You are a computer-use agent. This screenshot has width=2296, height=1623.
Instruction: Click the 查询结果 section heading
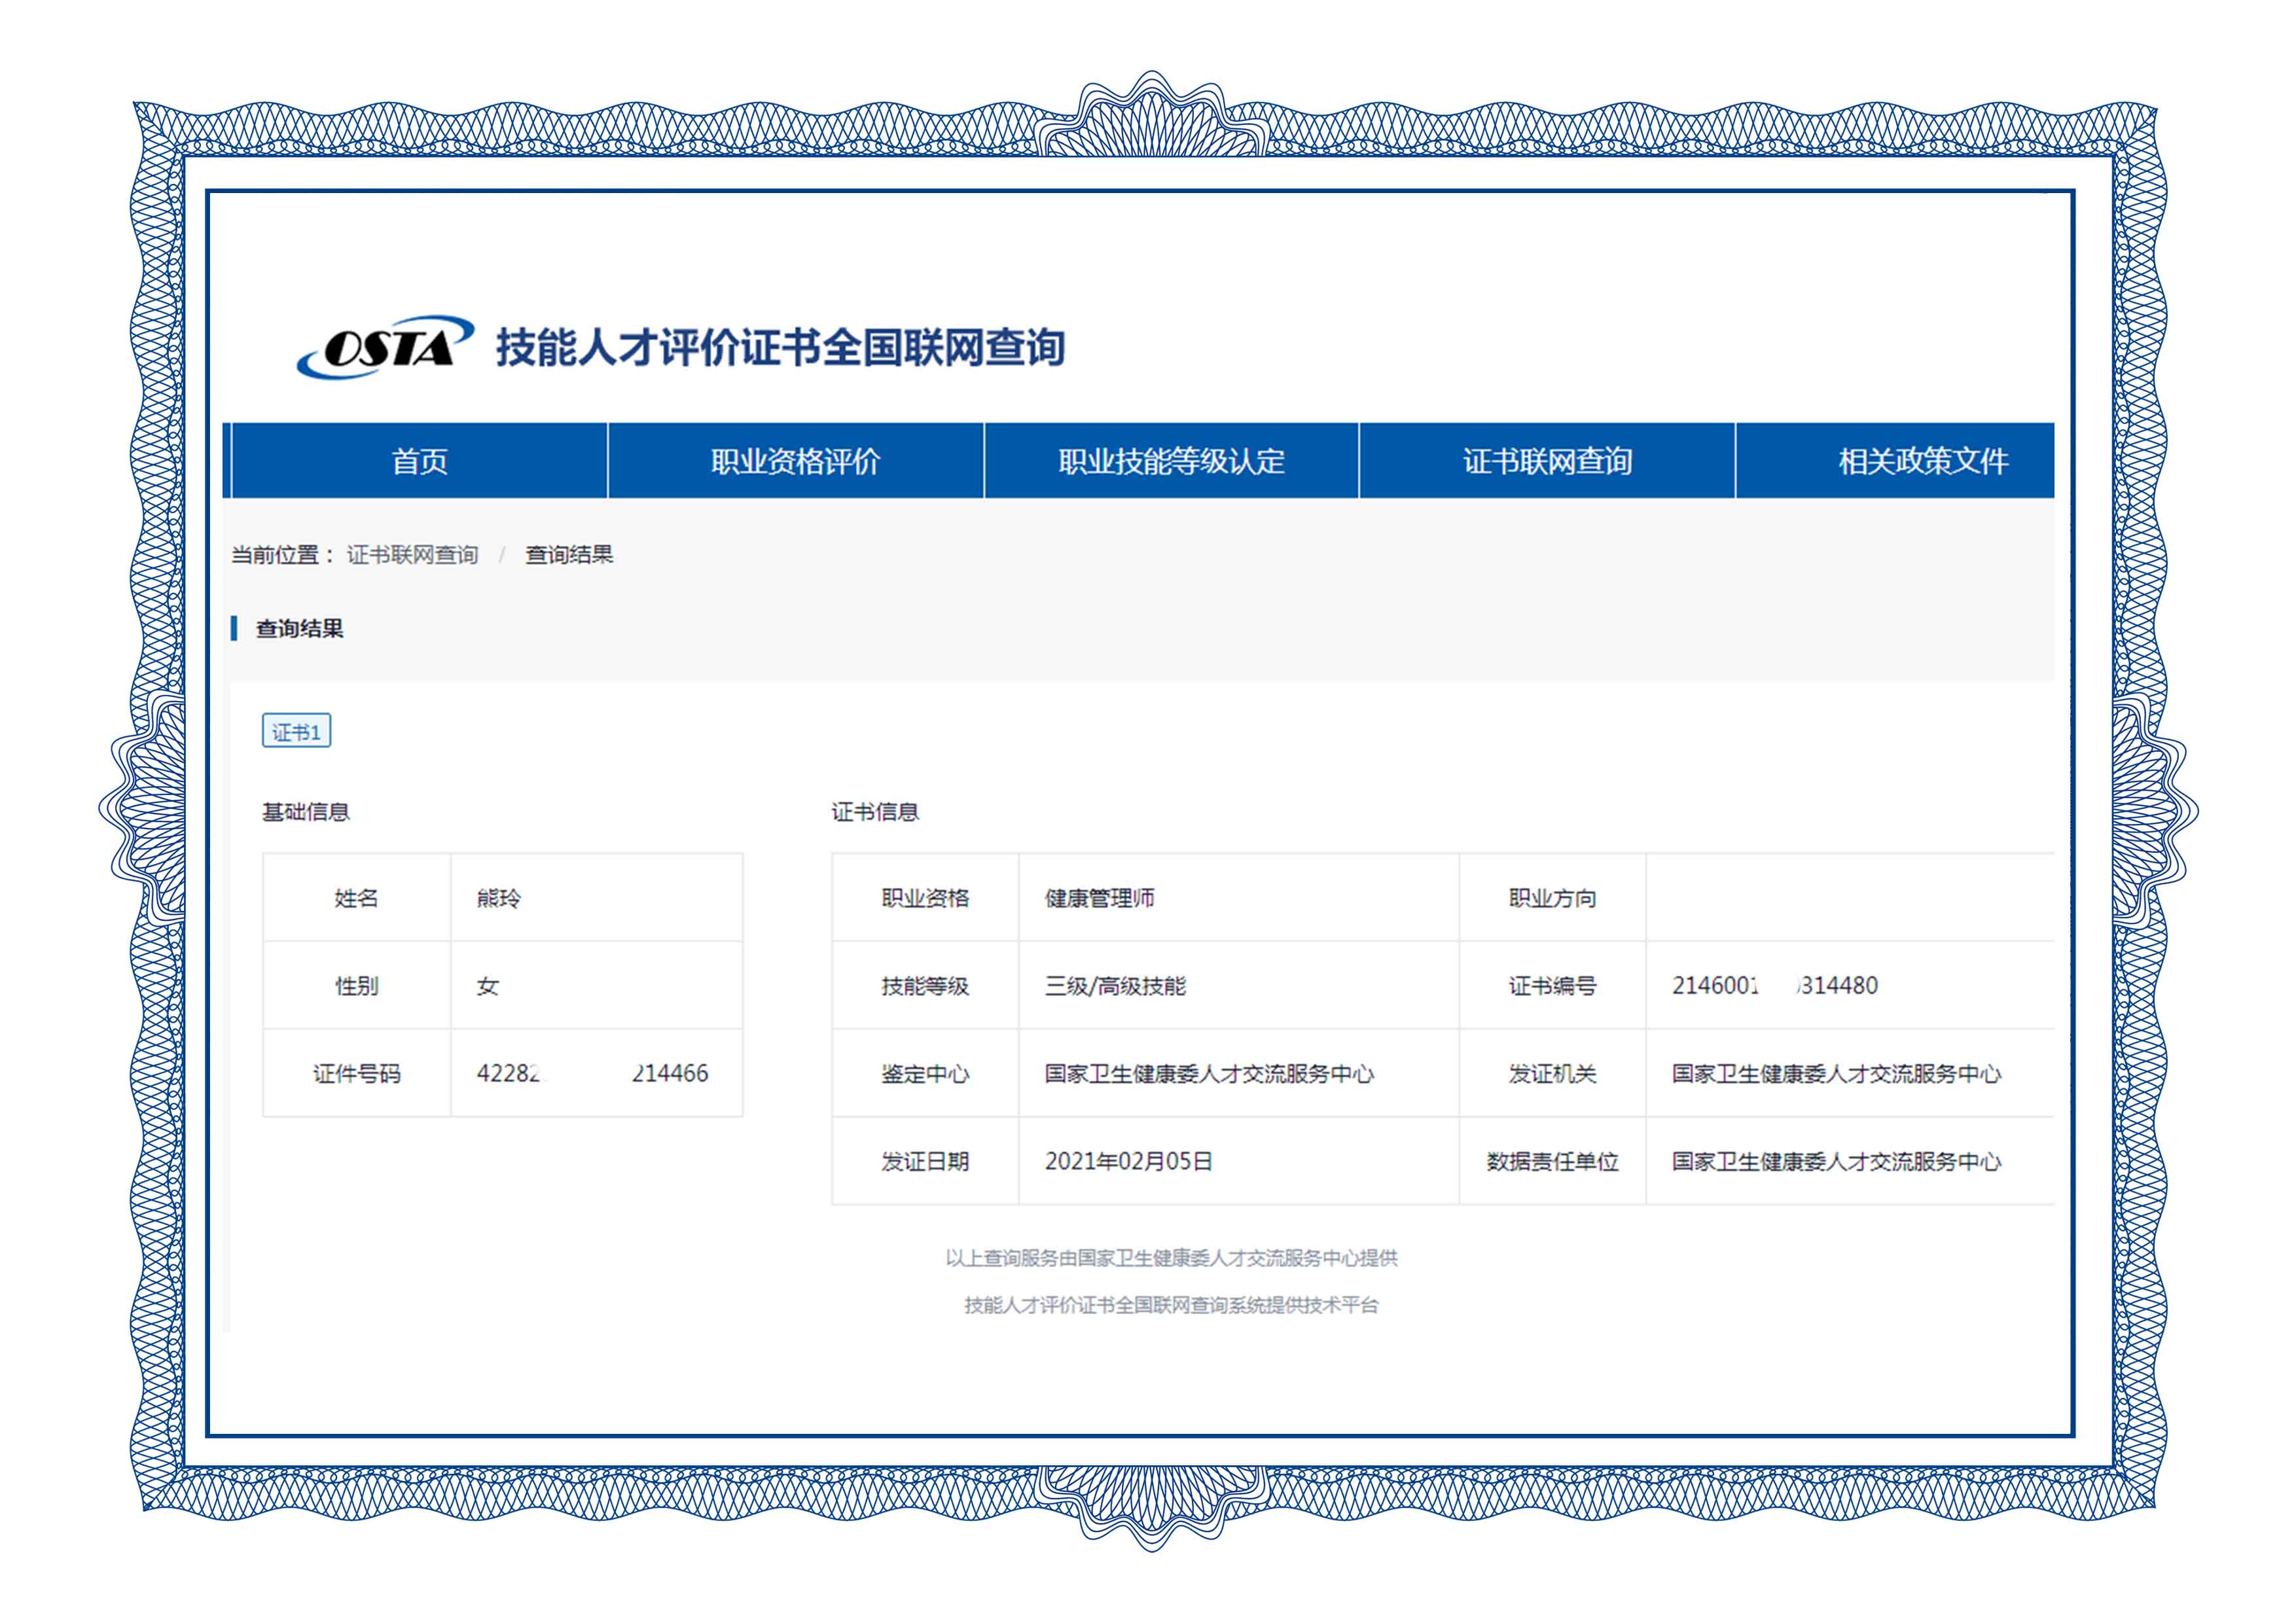pyautogui.click(x=299, y=629)
